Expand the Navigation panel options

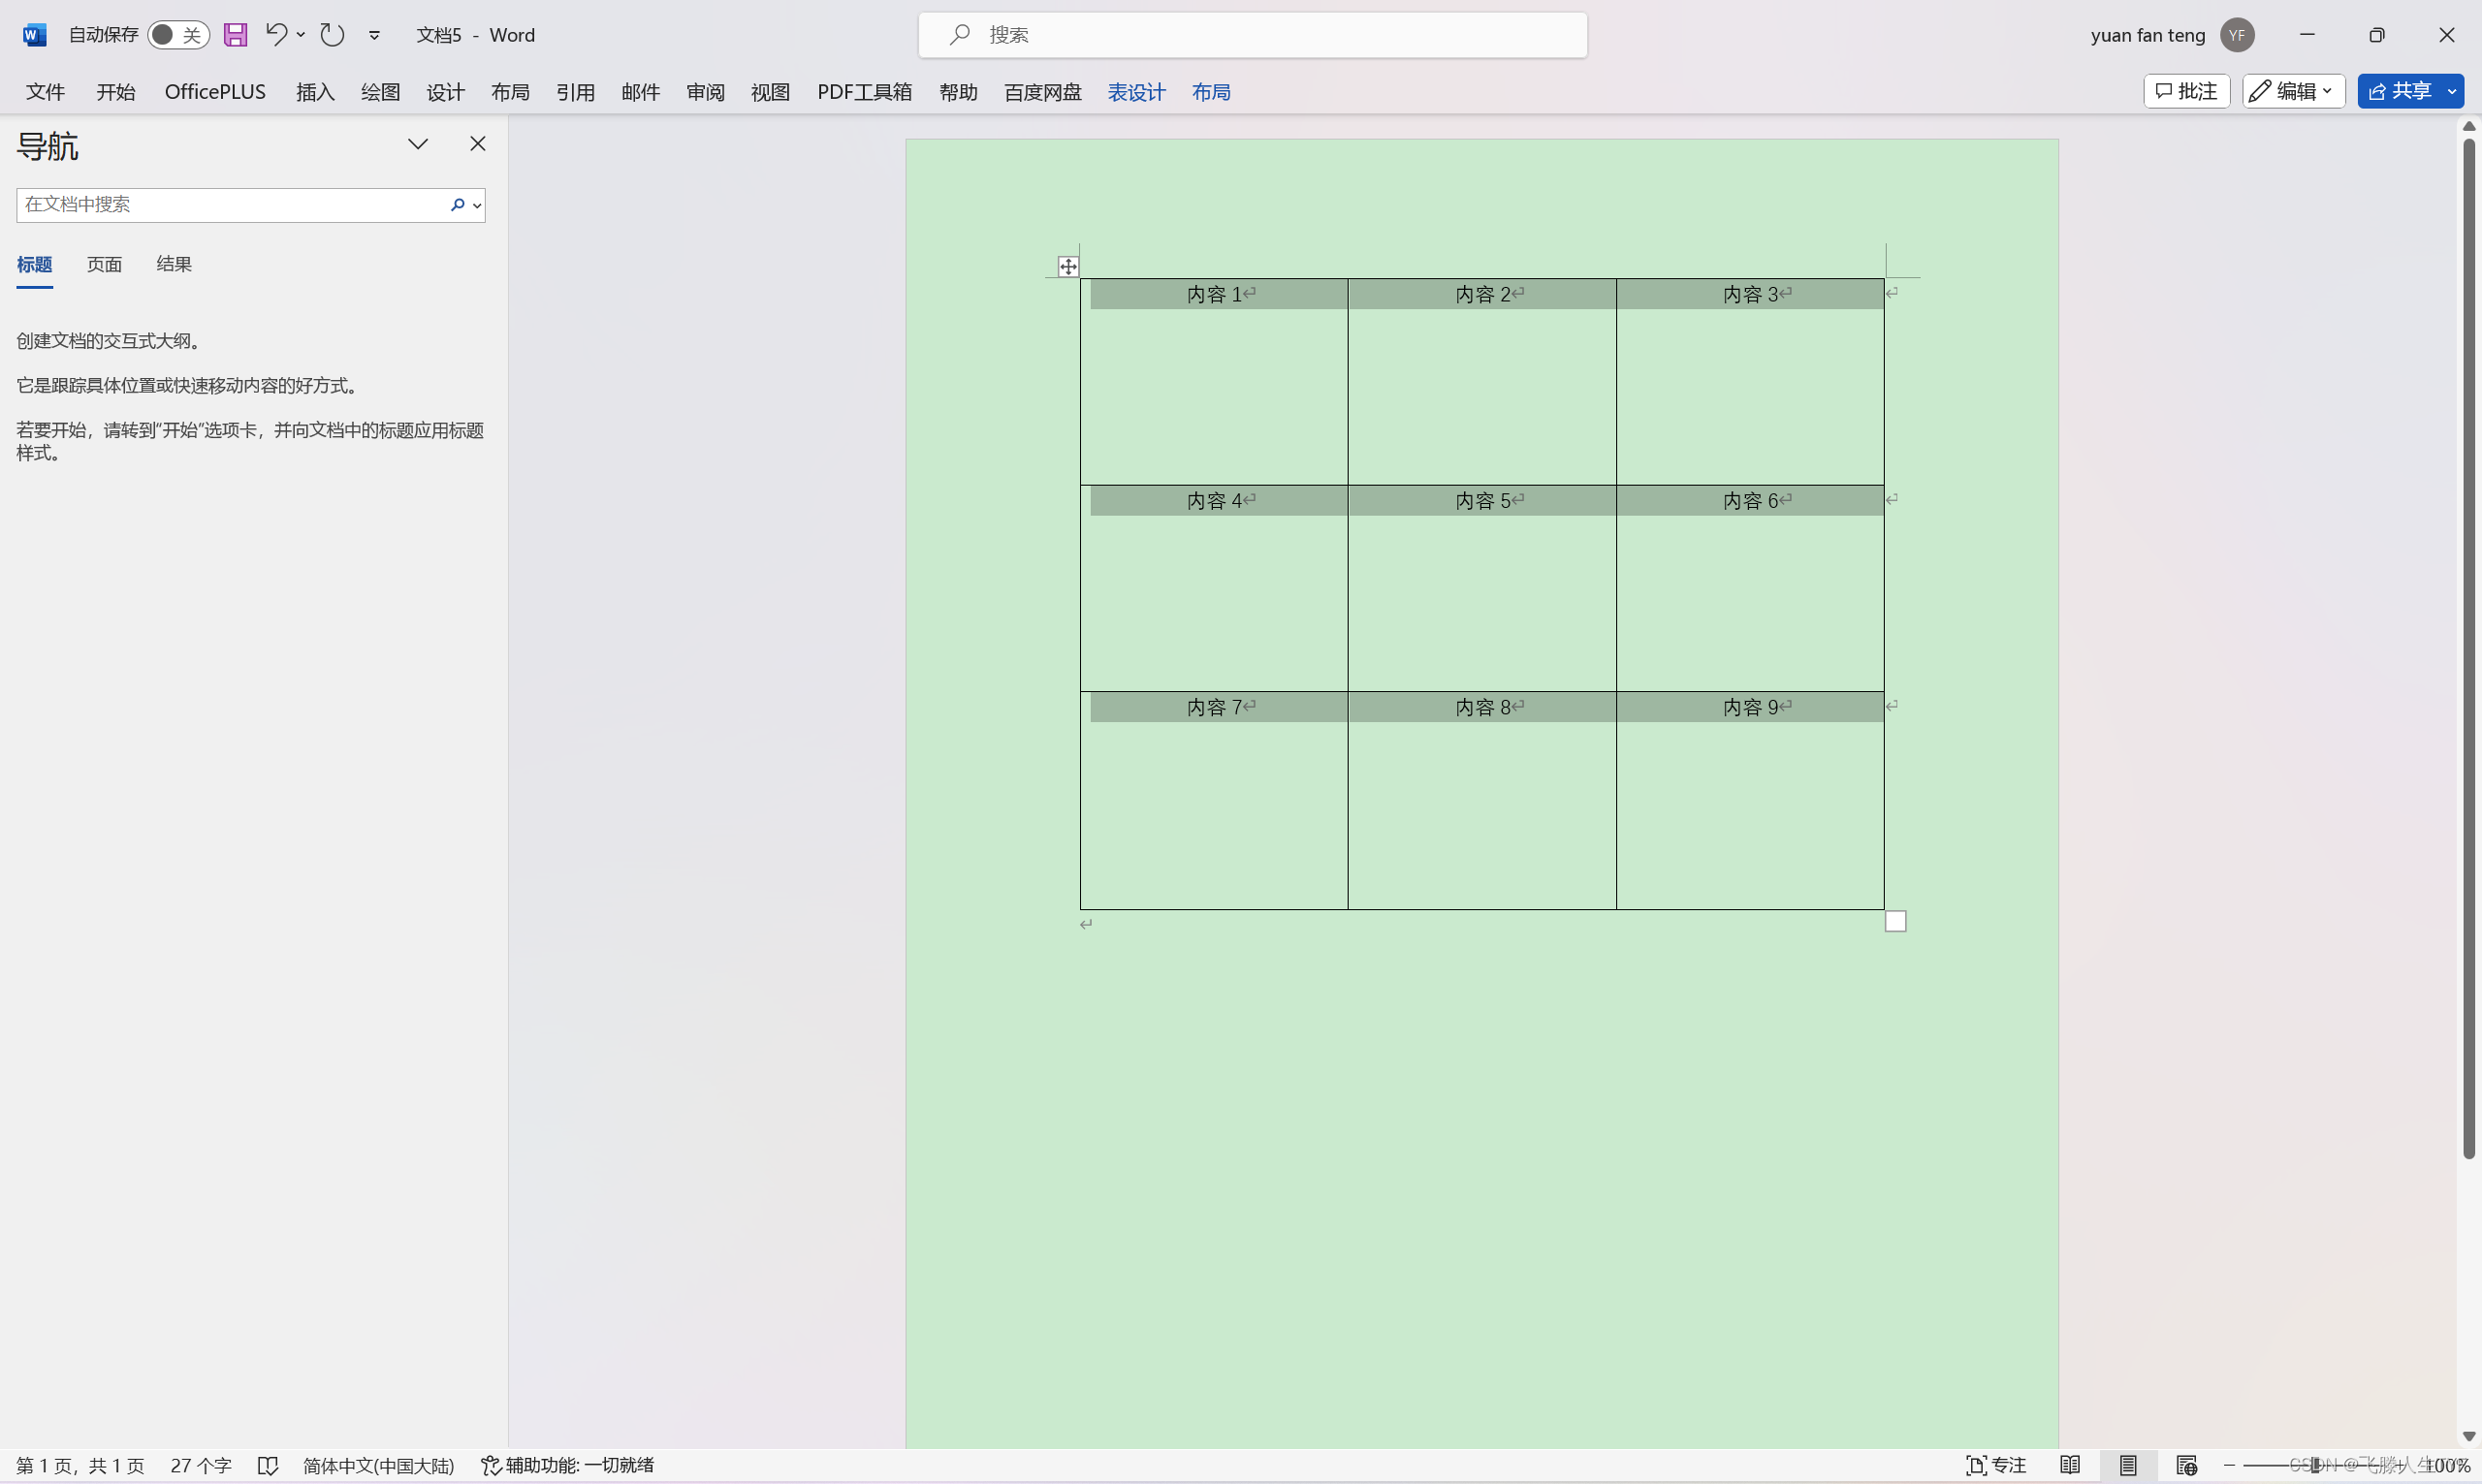417,142
